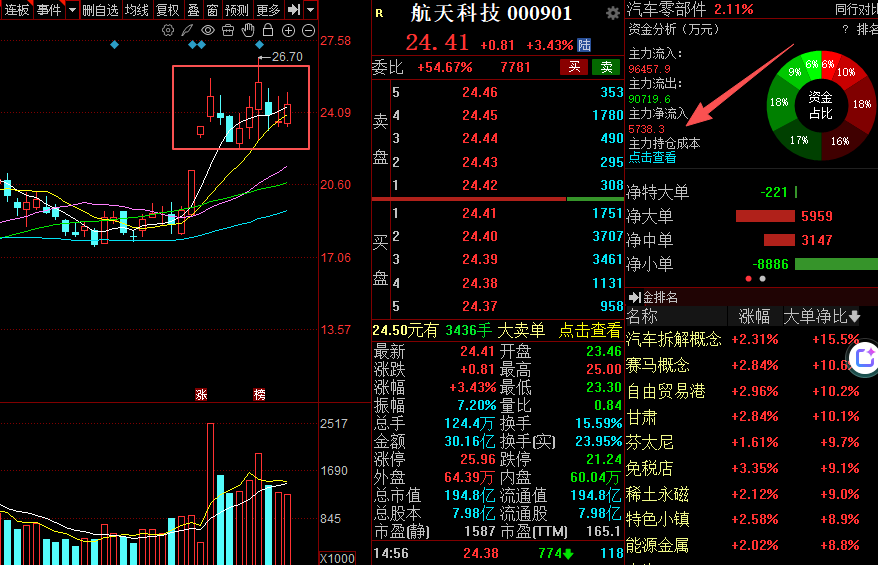This screenshot has width=878, height=565.
Task: Click the 同行对比 peer comparison tab
Action: pos(856,9)
